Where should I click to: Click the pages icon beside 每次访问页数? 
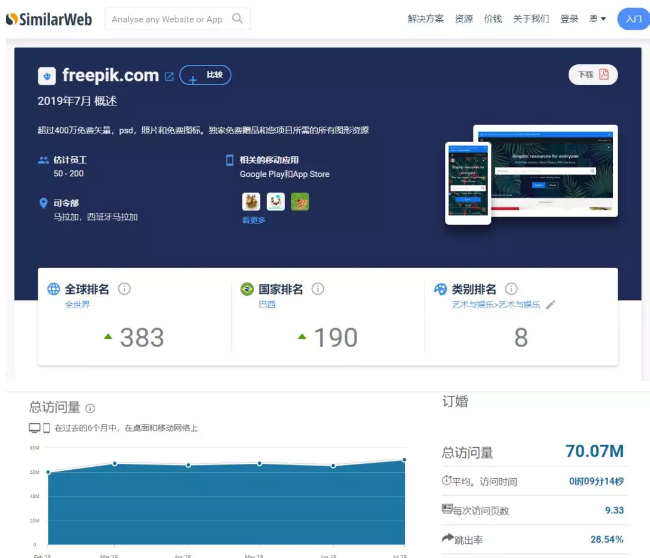pos(447,509)
